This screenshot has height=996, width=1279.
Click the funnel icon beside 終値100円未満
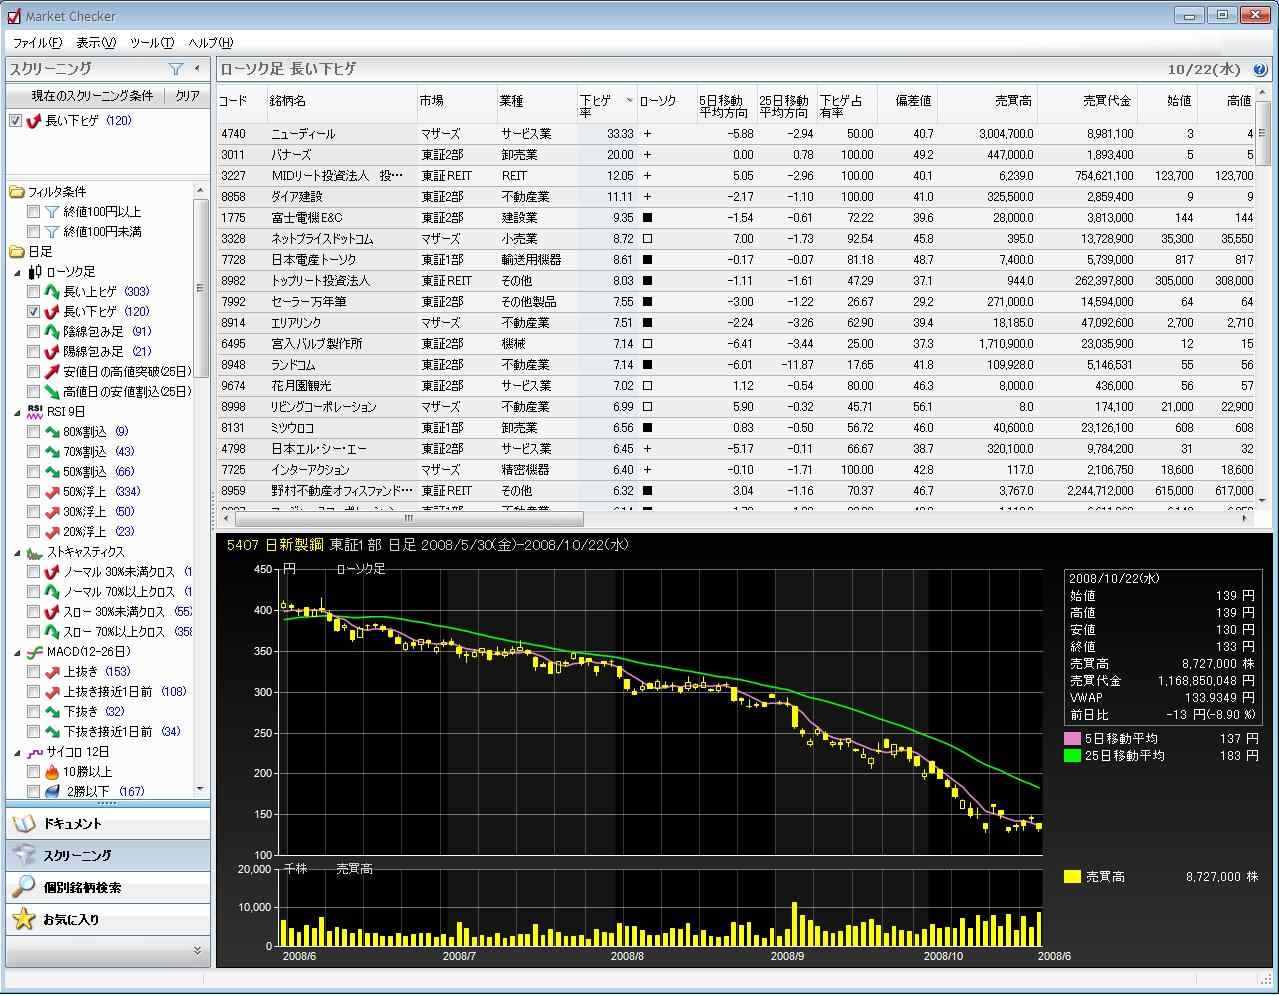point(52,232)
